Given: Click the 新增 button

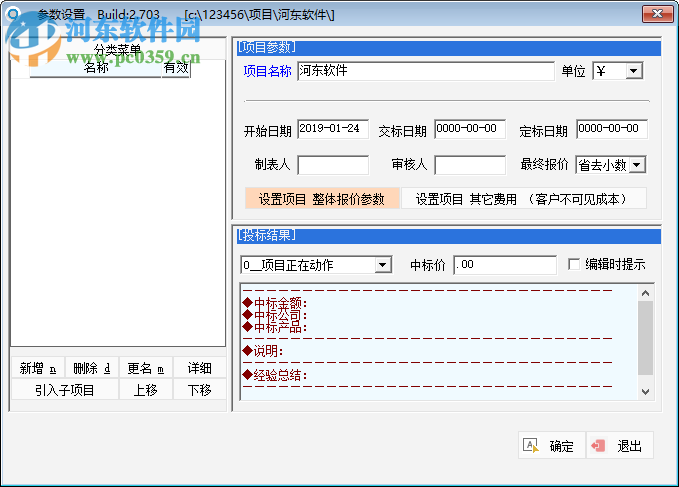Looking at the screenshot, I should tap(38, 368).
